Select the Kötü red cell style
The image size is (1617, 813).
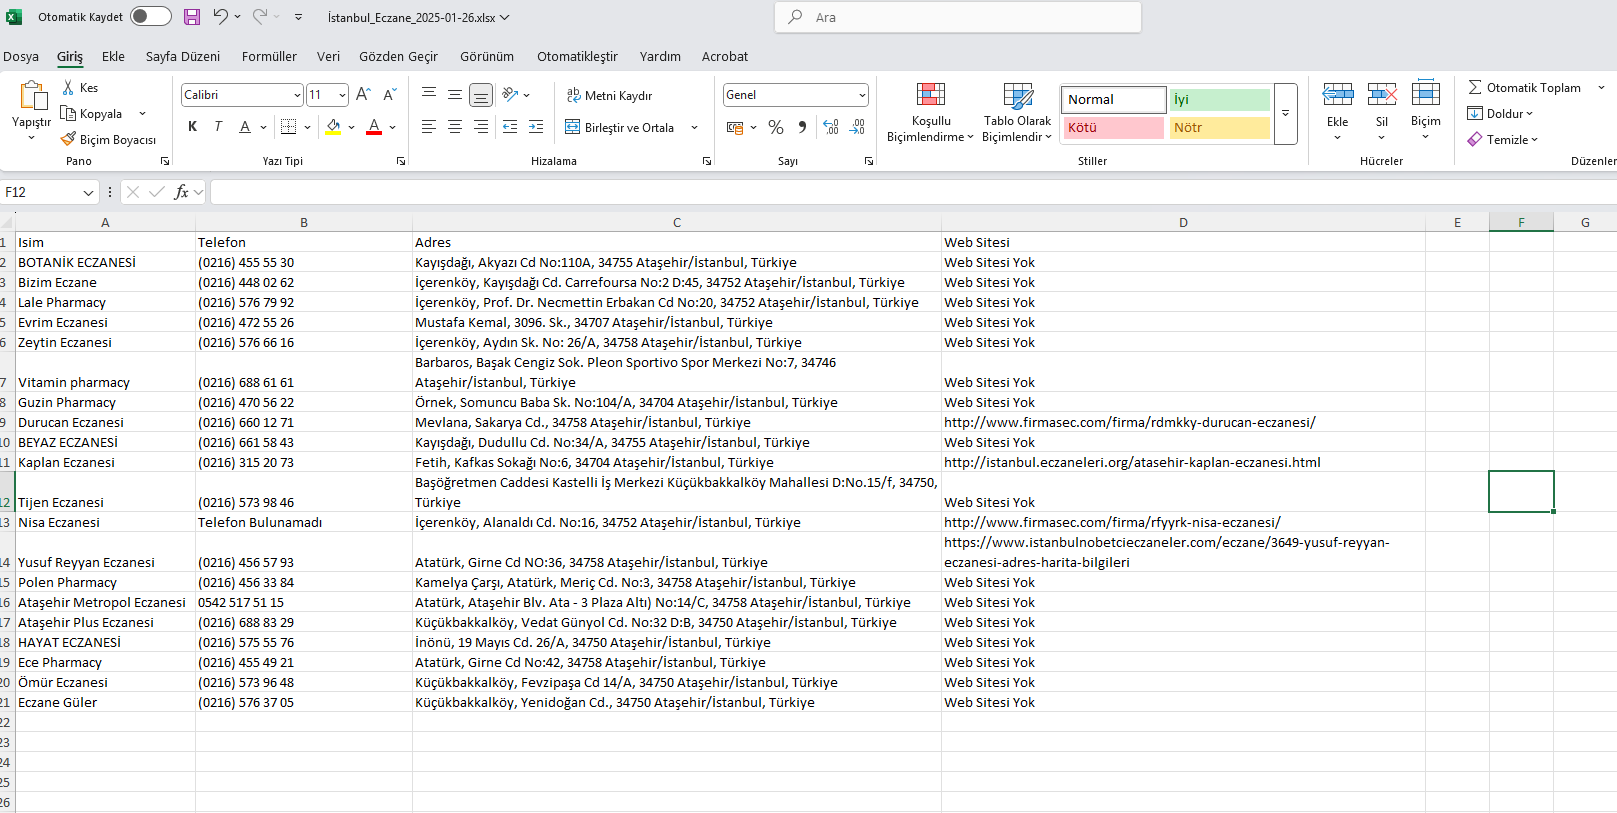(x=1113, y=127)
